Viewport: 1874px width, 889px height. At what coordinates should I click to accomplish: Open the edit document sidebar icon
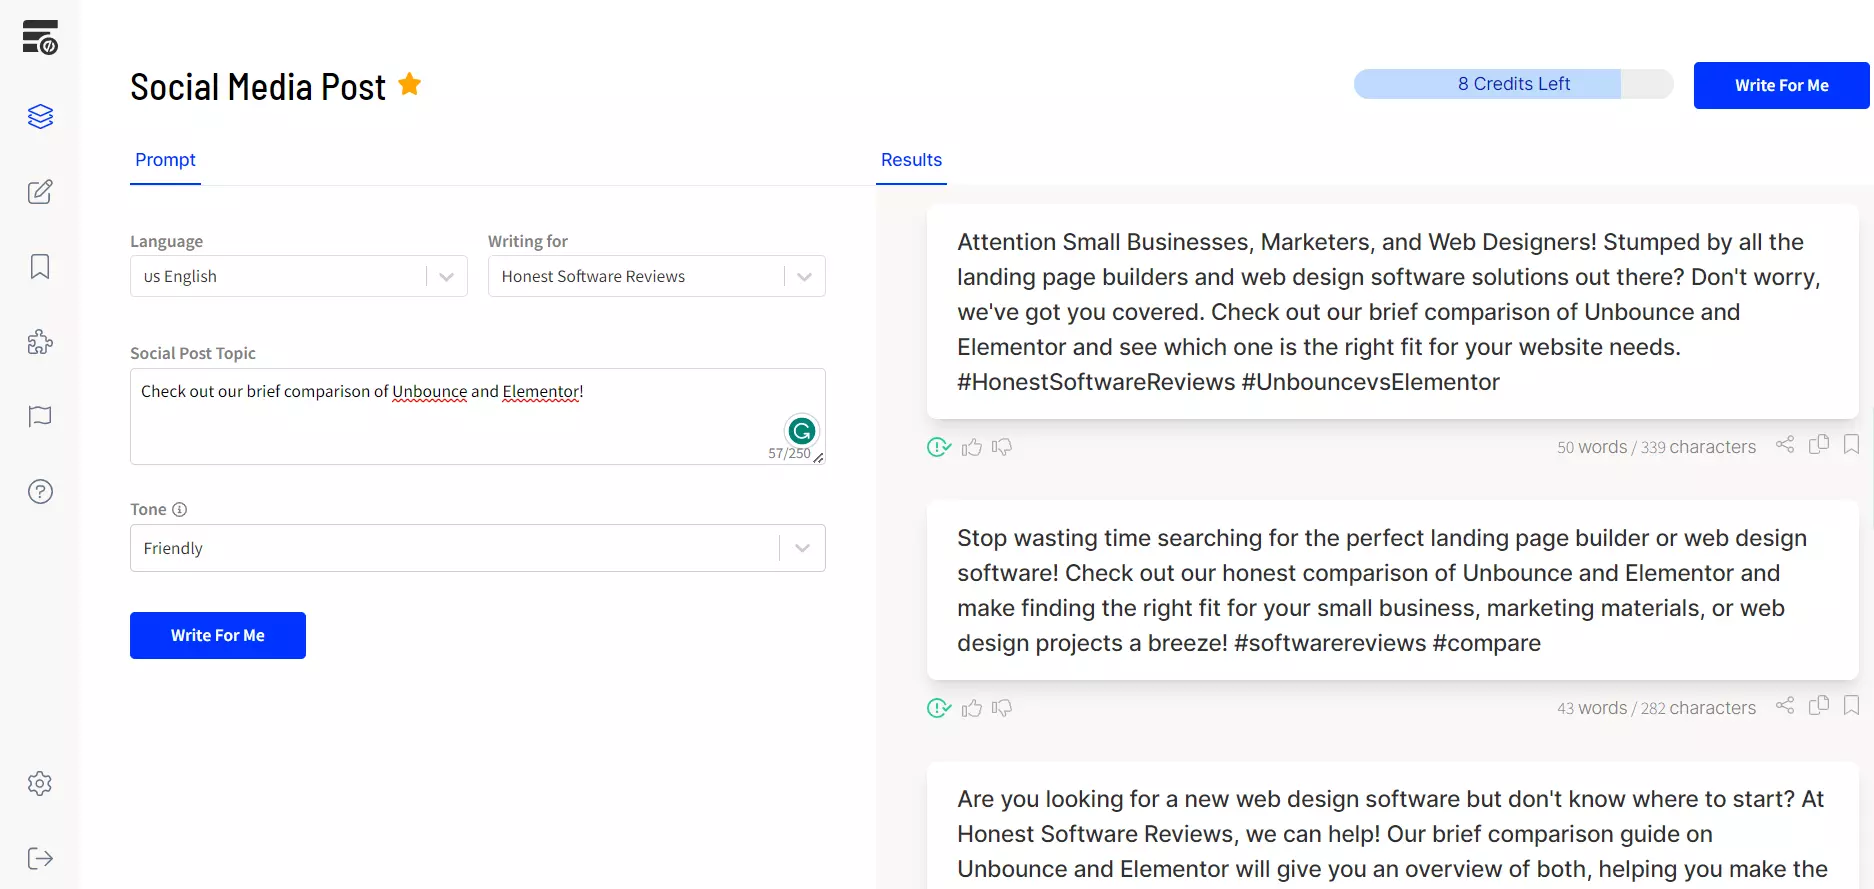pyautogui.click(x=40, y=192)
